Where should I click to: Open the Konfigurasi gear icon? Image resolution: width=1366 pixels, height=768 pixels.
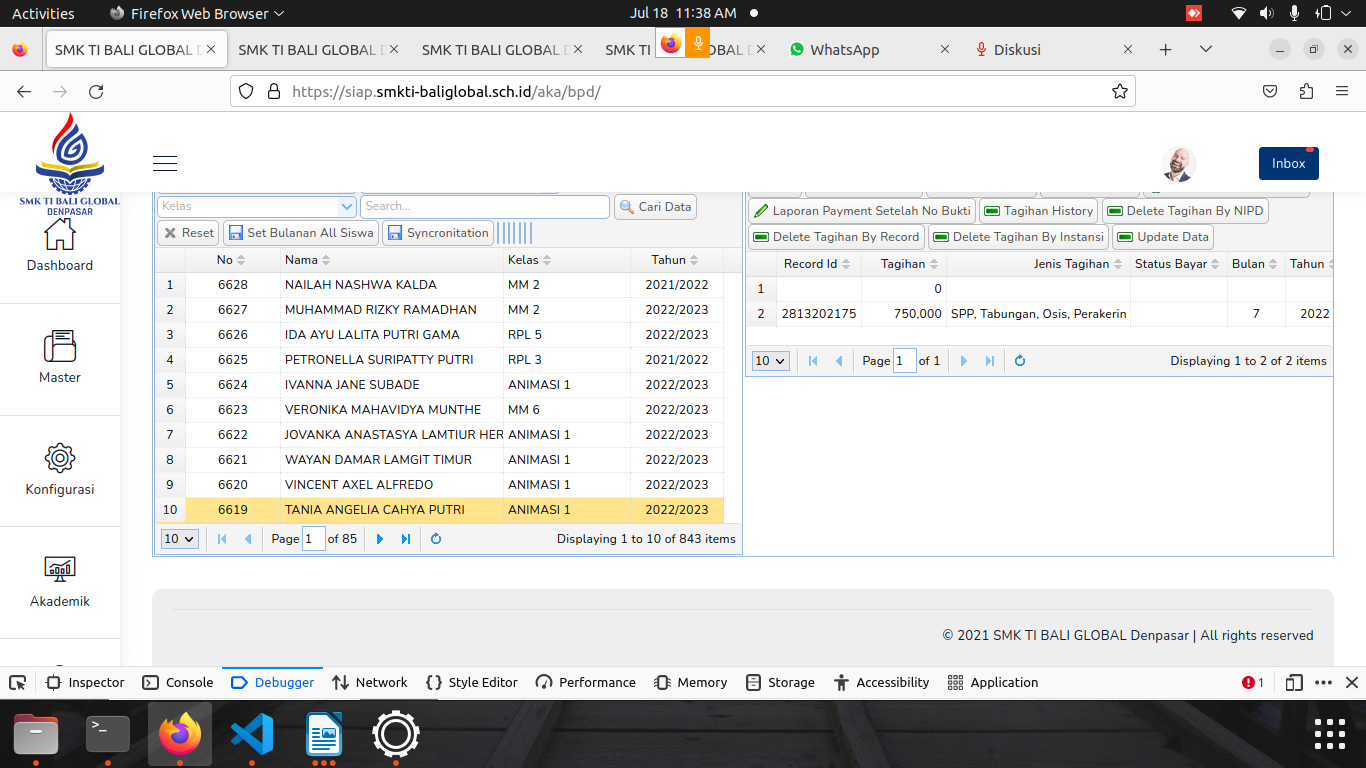click(60, 459)
